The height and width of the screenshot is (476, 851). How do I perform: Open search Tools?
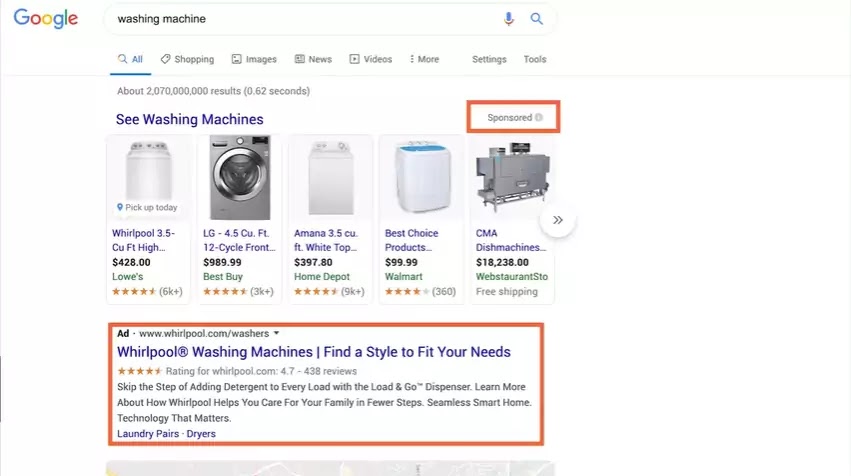tap(535, 59)
